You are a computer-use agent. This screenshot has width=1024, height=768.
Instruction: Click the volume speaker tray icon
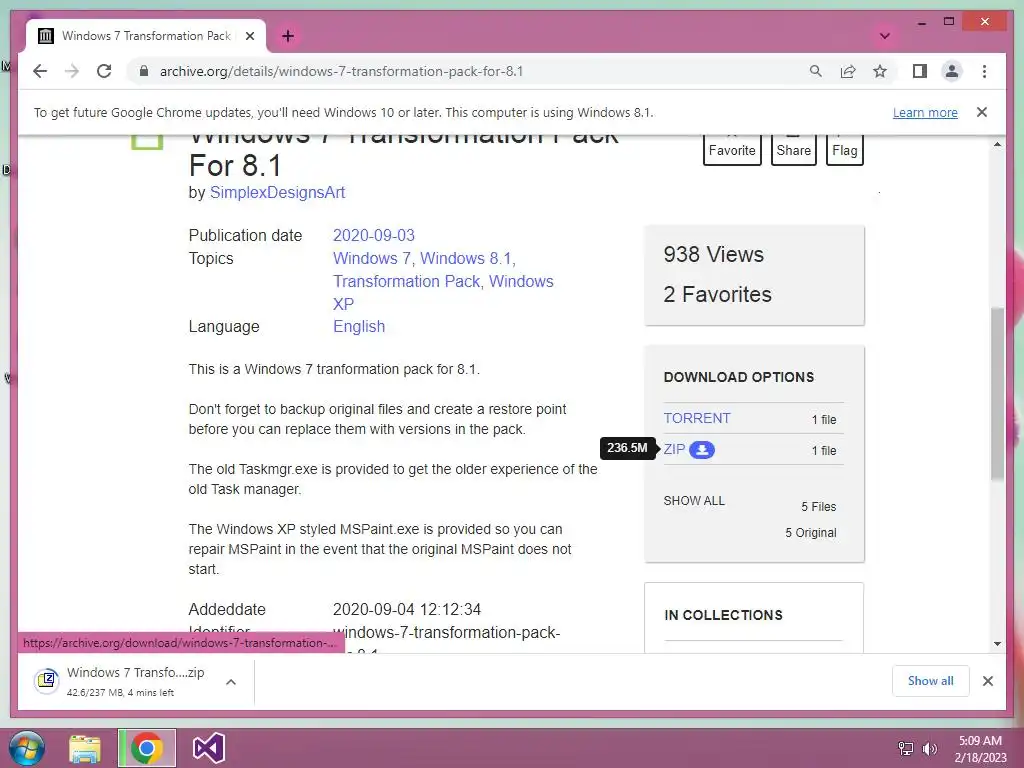click(929, 748)
